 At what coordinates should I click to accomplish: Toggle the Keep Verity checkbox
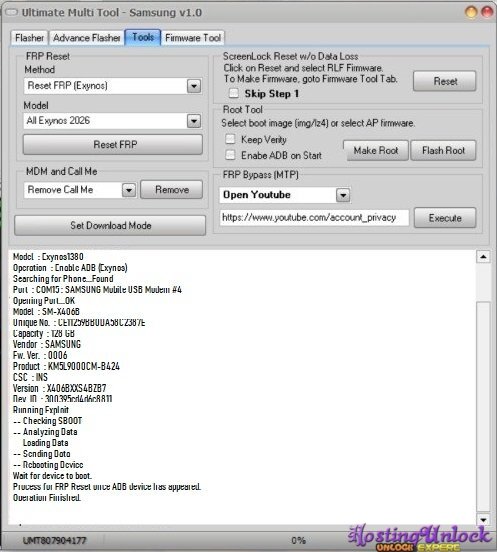[230, 139]
